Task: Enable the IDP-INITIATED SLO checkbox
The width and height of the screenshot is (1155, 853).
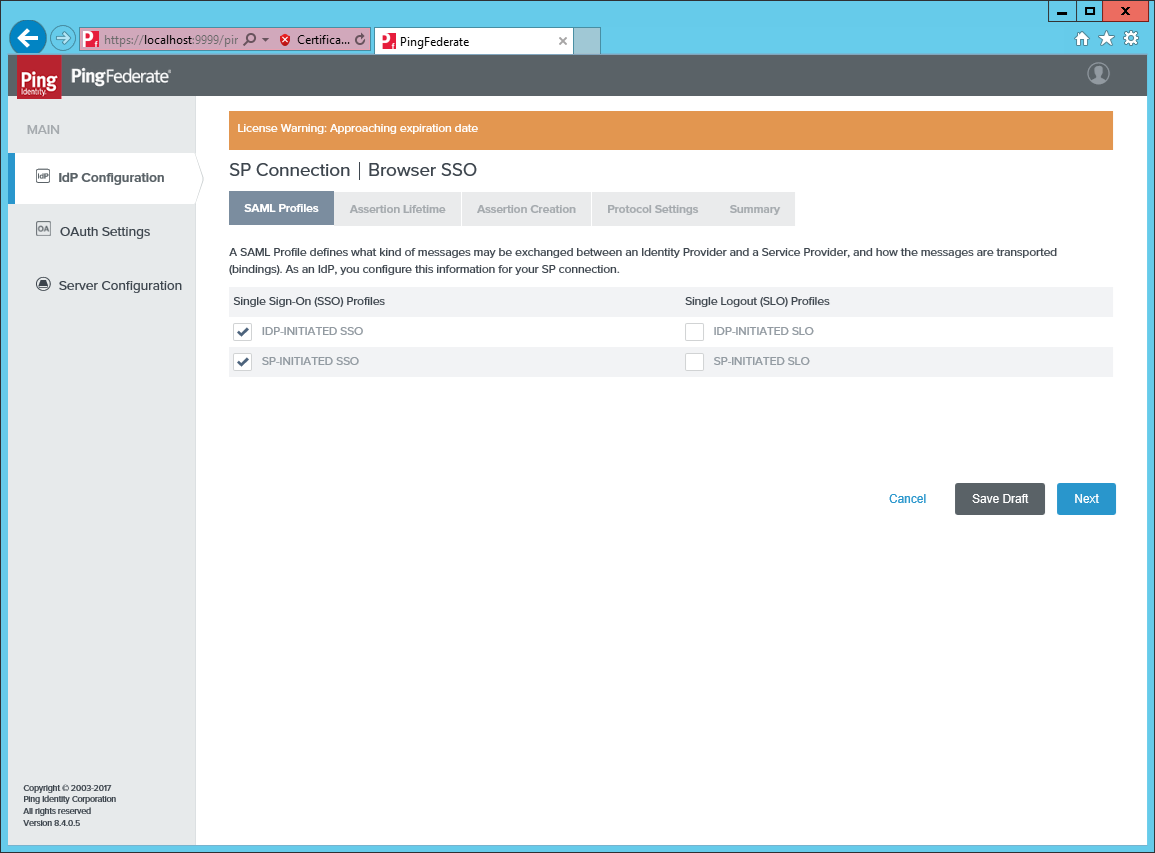Action: [x=695, y=331]
